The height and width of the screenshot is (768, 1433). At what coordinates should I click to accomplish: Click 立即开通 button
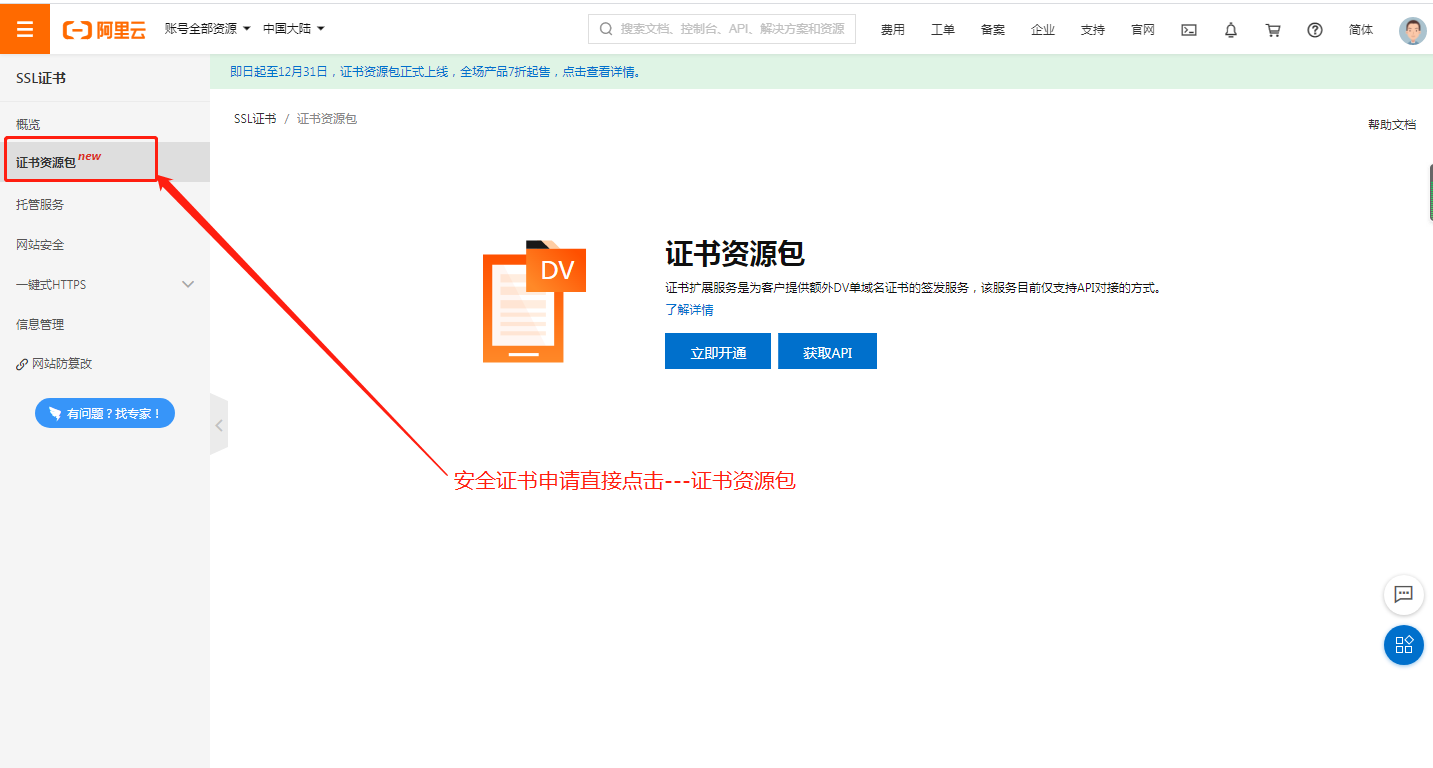pyautogui.click(x=718, y=351)
